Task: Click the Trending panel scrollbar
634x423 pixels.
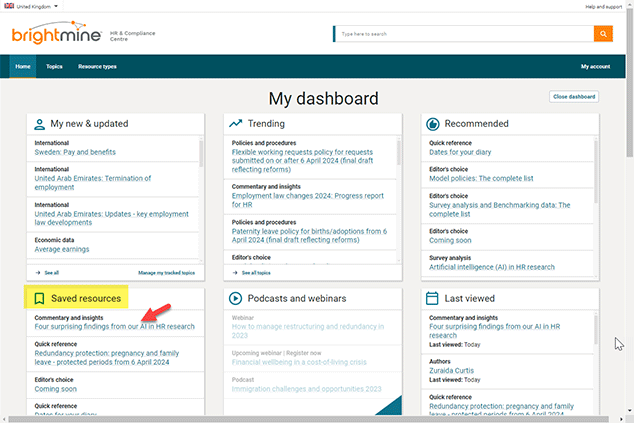Action: pos(398,152)
